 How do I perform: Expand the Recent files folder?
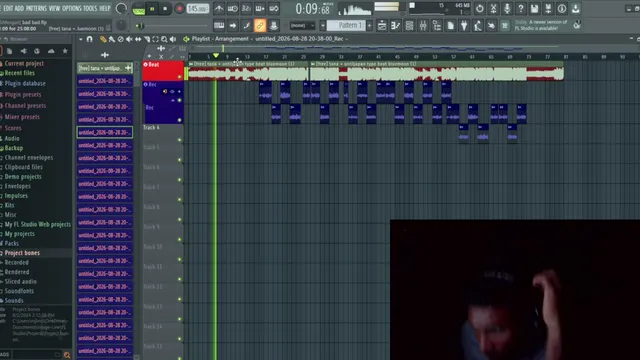click(x=20, y=73)
